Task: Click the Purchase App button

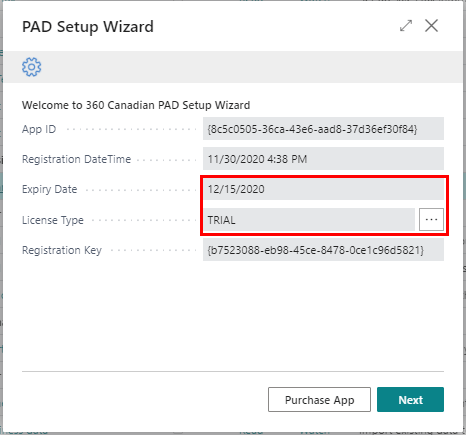Action: [319, 399]
